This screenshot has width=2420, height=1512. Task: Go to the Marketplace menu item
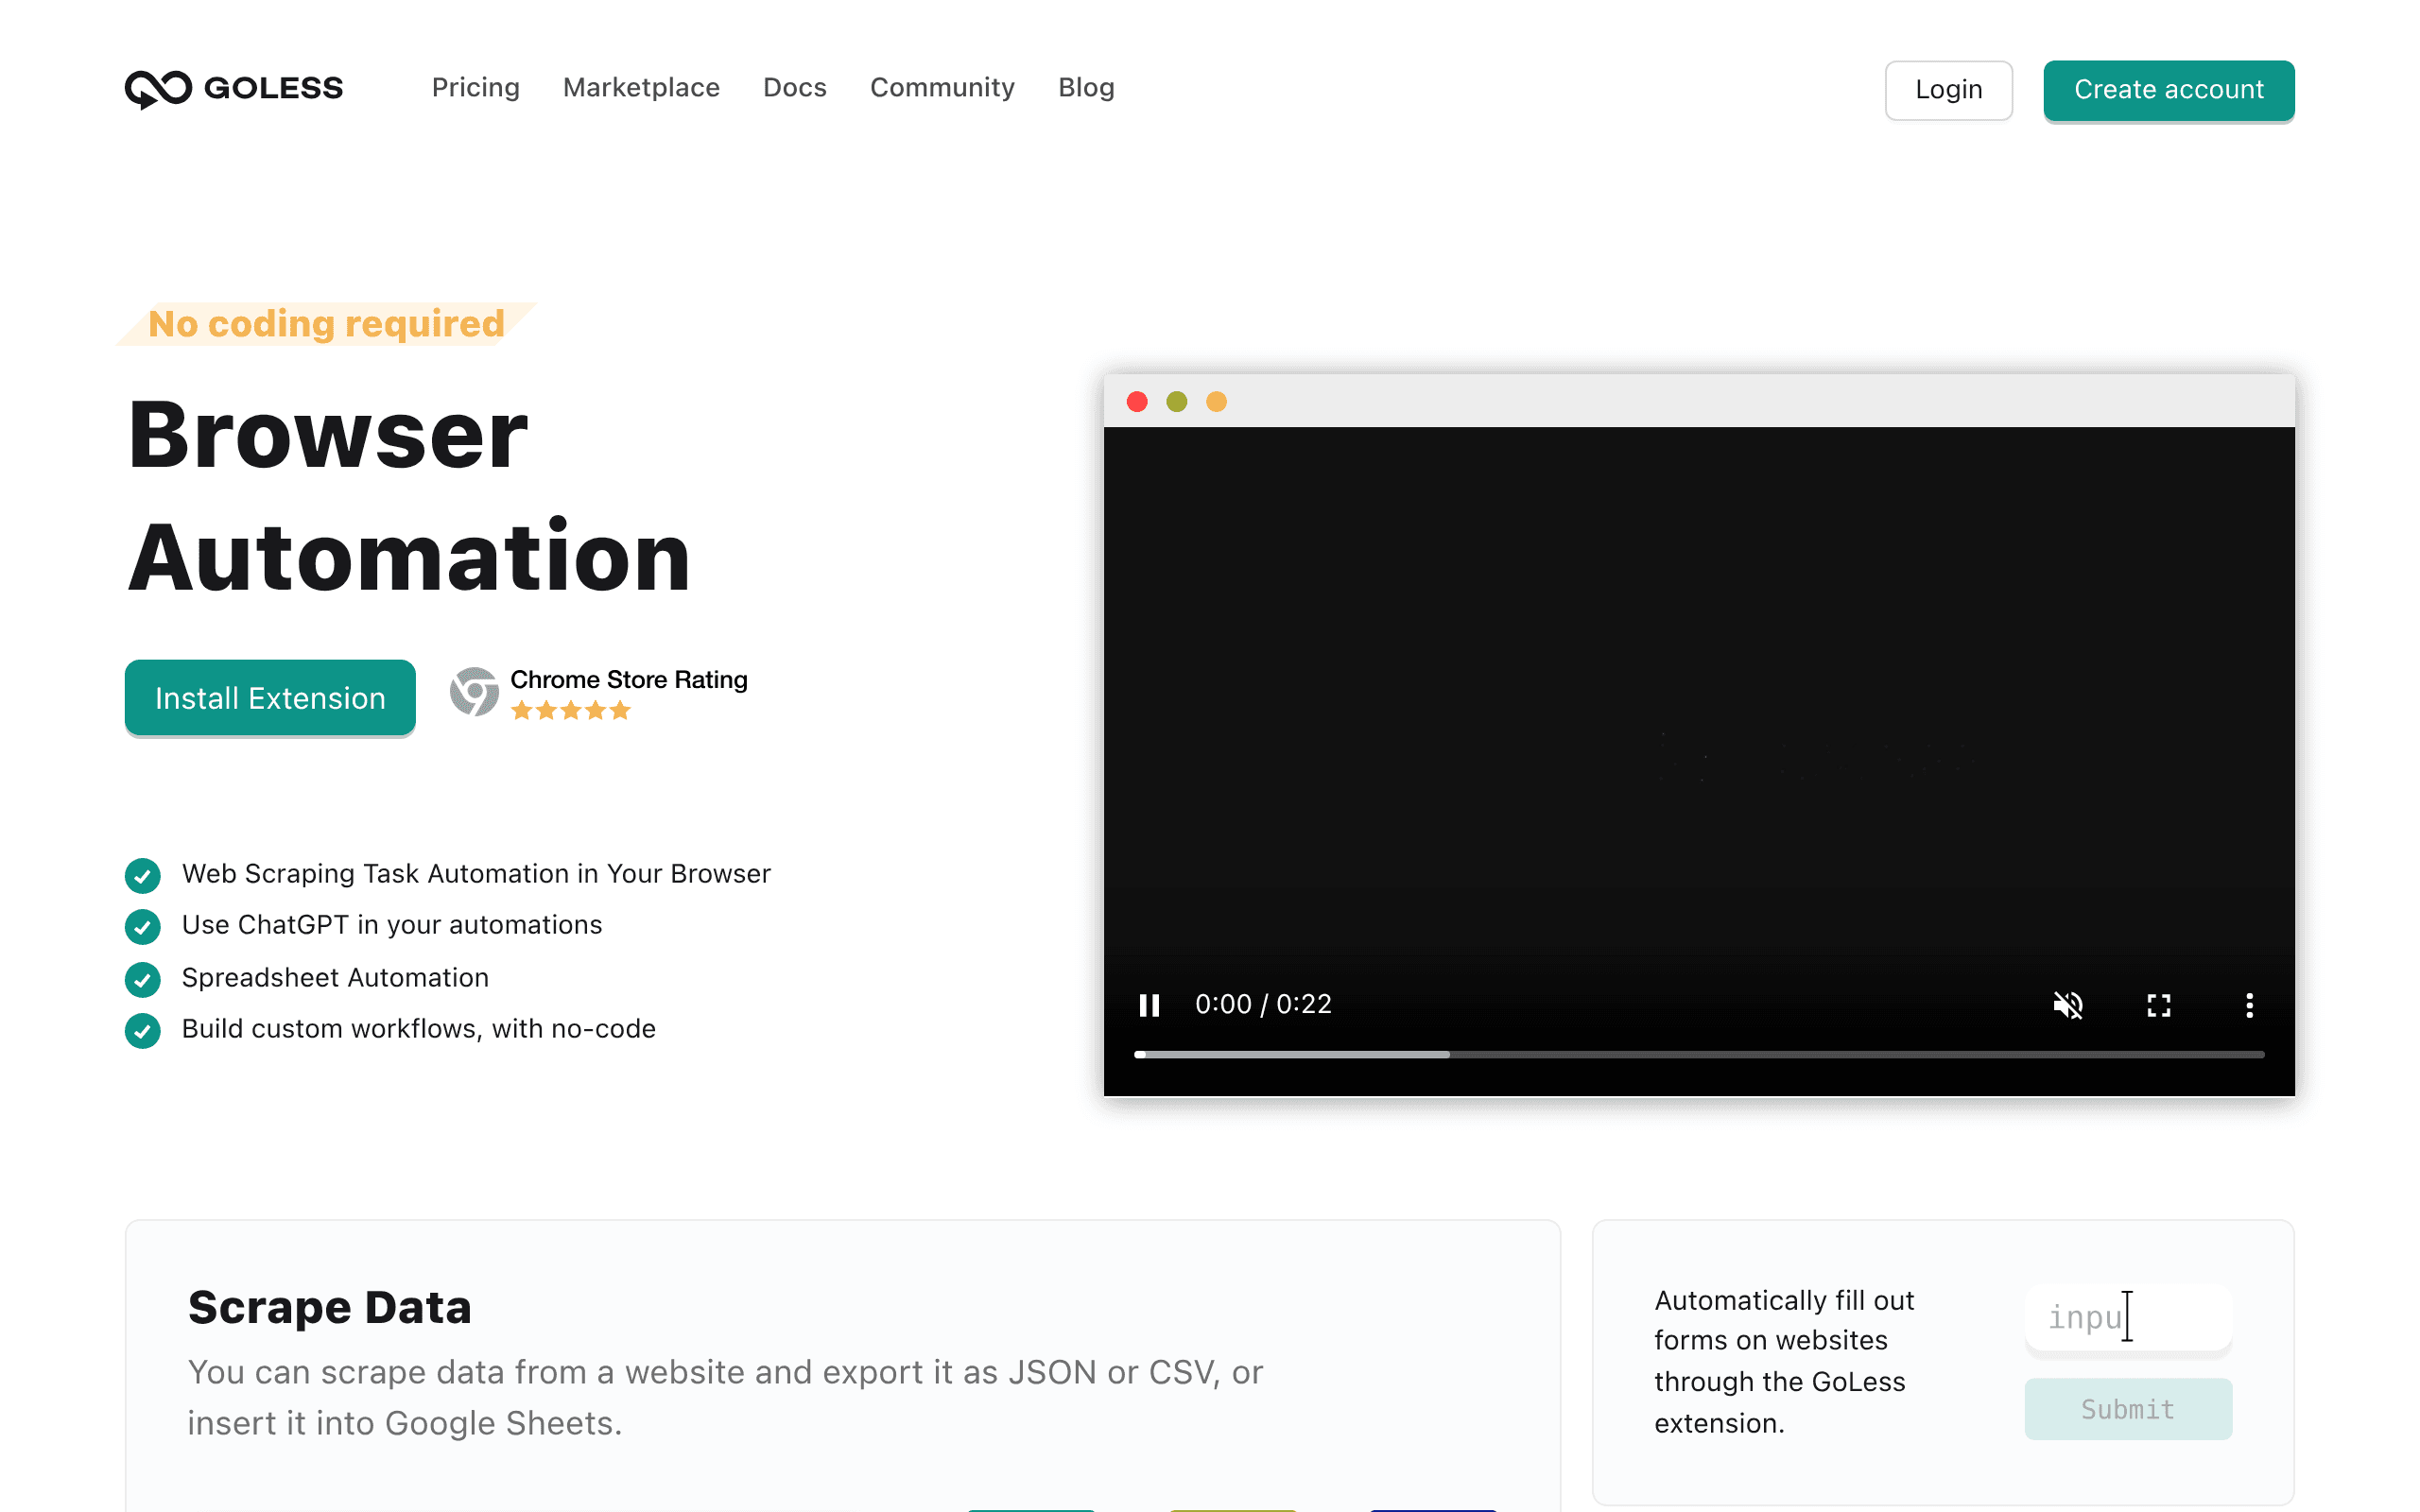pyautogui.click(x=641, y=88)
